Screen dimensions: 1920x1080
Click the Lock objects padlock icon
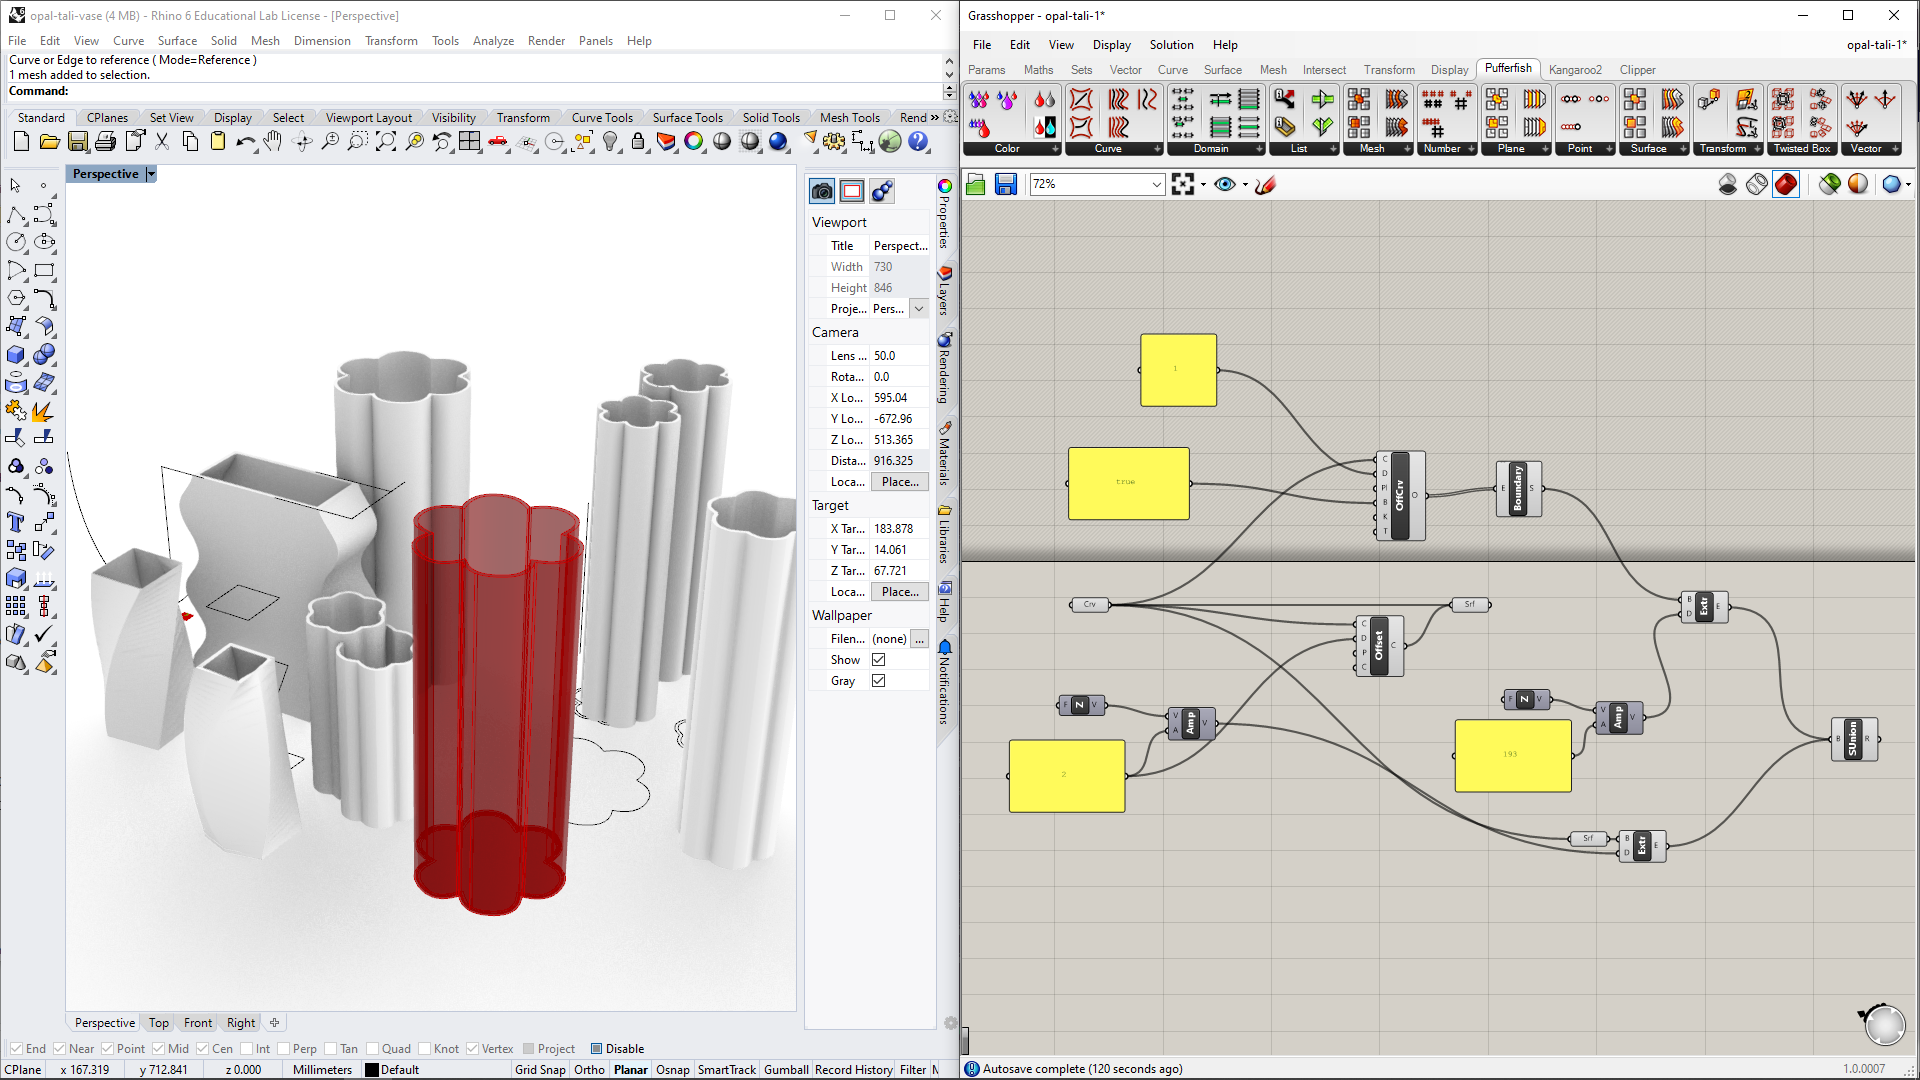point(638,142)
